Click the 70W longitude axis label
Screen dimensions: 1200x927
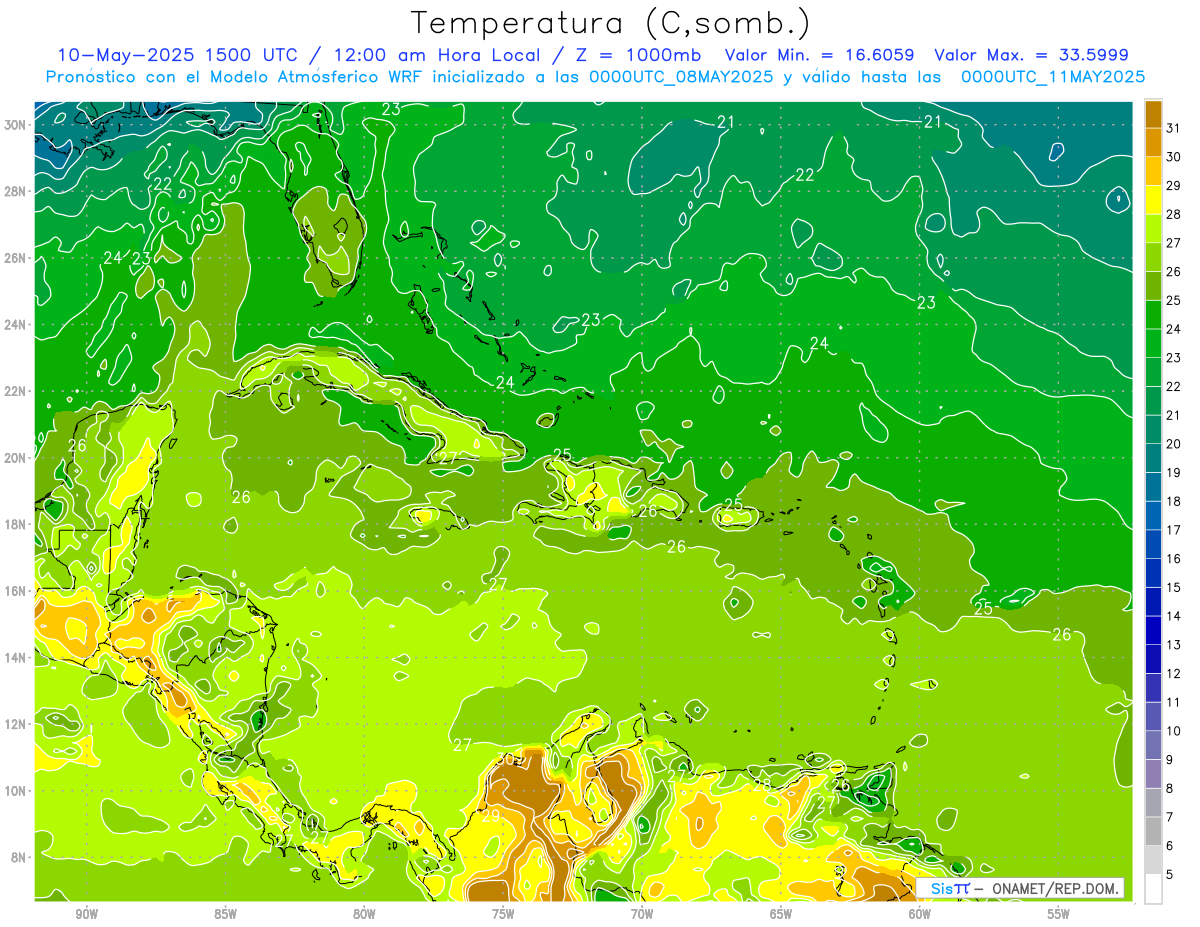tap(642, 914)
